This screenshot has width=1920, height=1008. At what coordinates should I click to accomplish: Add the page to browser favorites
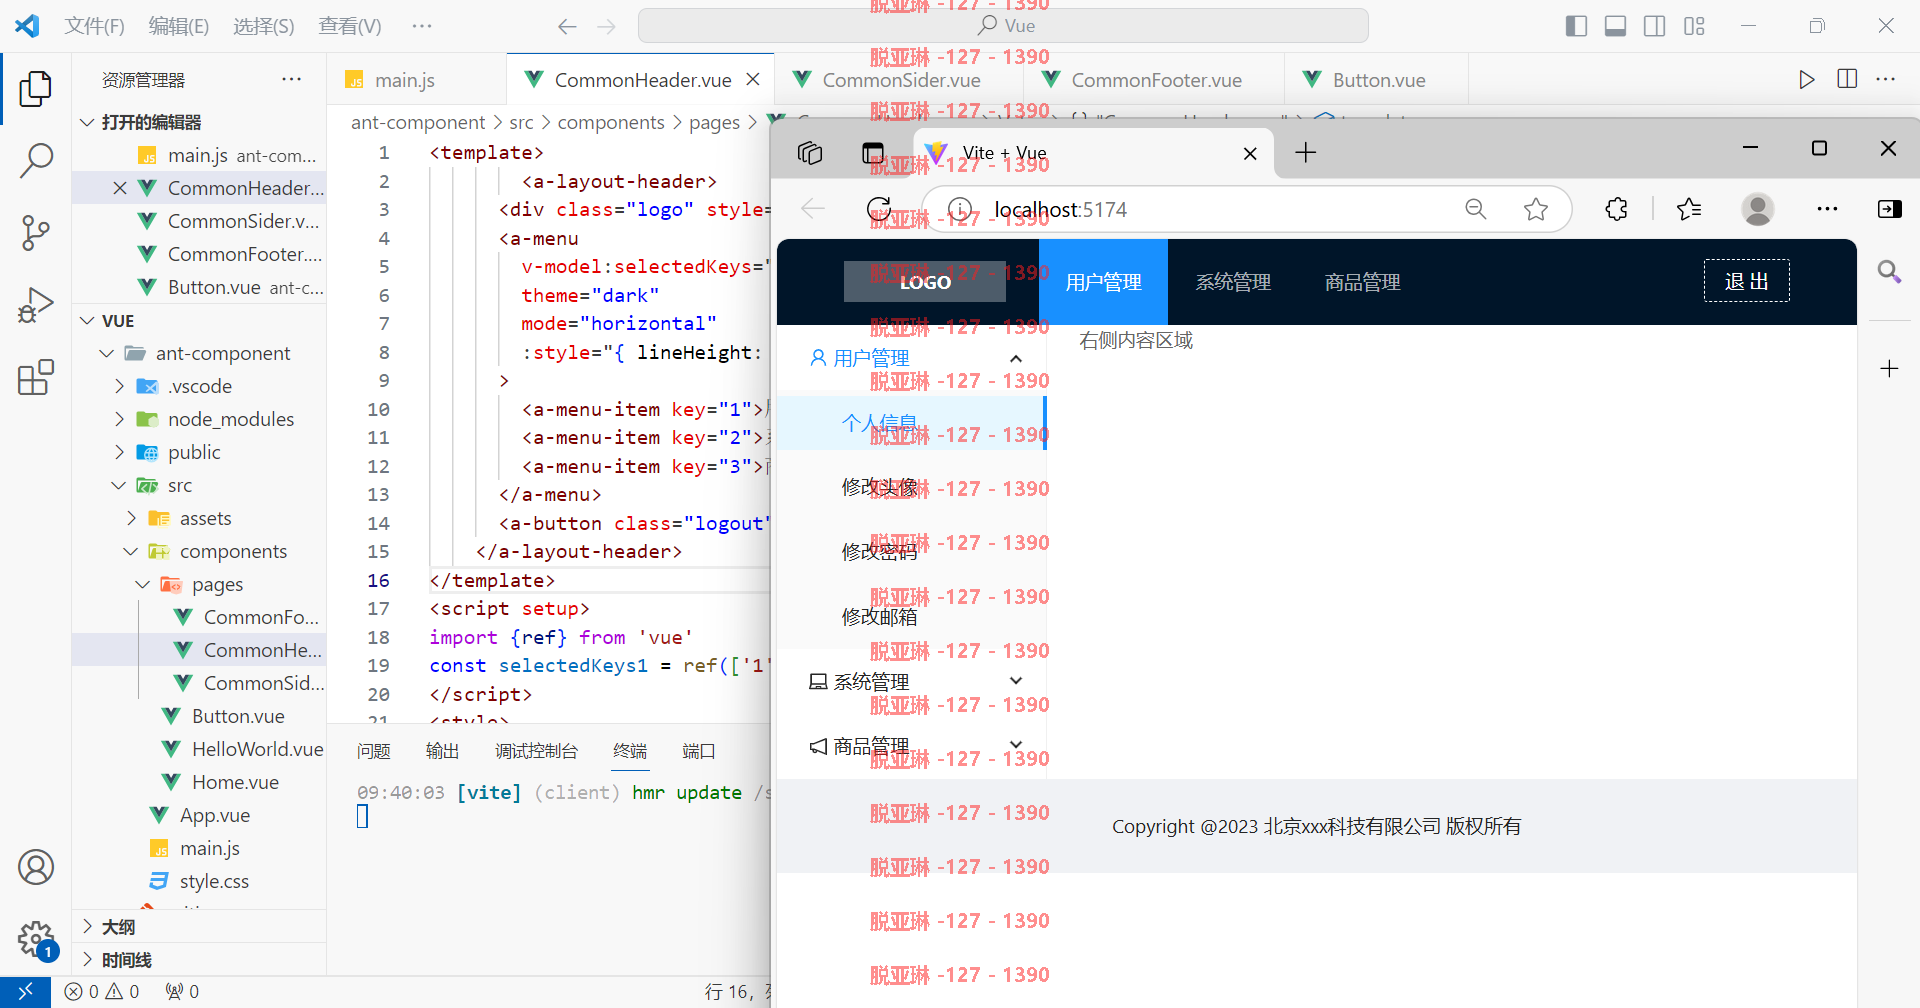tap(1536, 209)
